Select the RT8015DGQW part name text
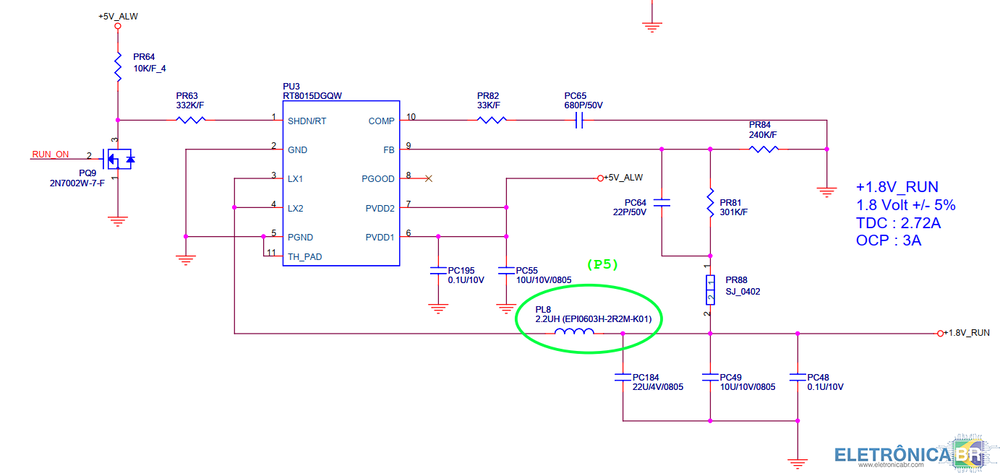The height and width of the screenshot is (473, 1000). tap(313, 96)
